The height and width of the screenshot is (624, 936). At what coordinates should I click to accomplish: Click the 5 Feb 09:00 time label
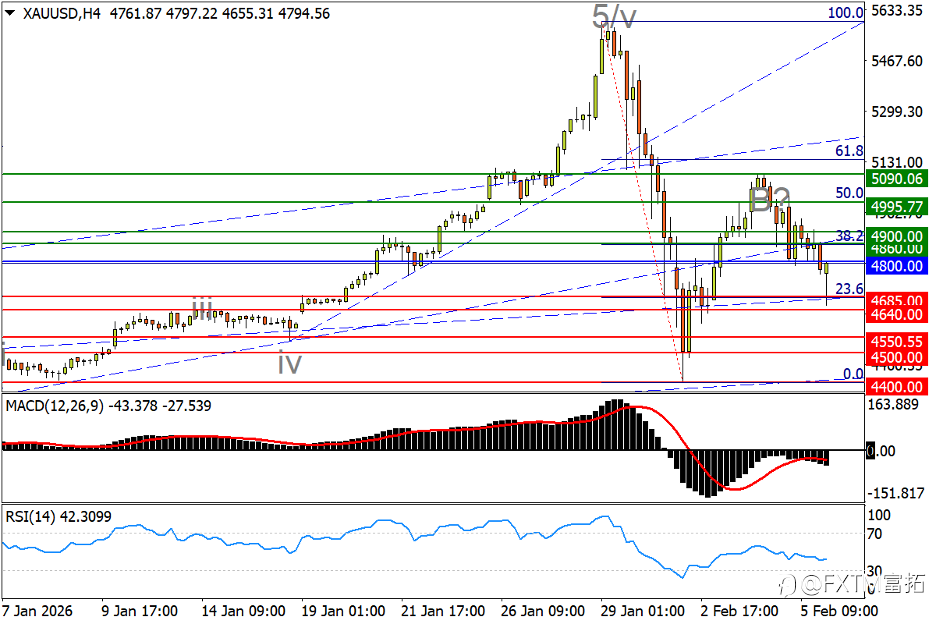point(839,611)
